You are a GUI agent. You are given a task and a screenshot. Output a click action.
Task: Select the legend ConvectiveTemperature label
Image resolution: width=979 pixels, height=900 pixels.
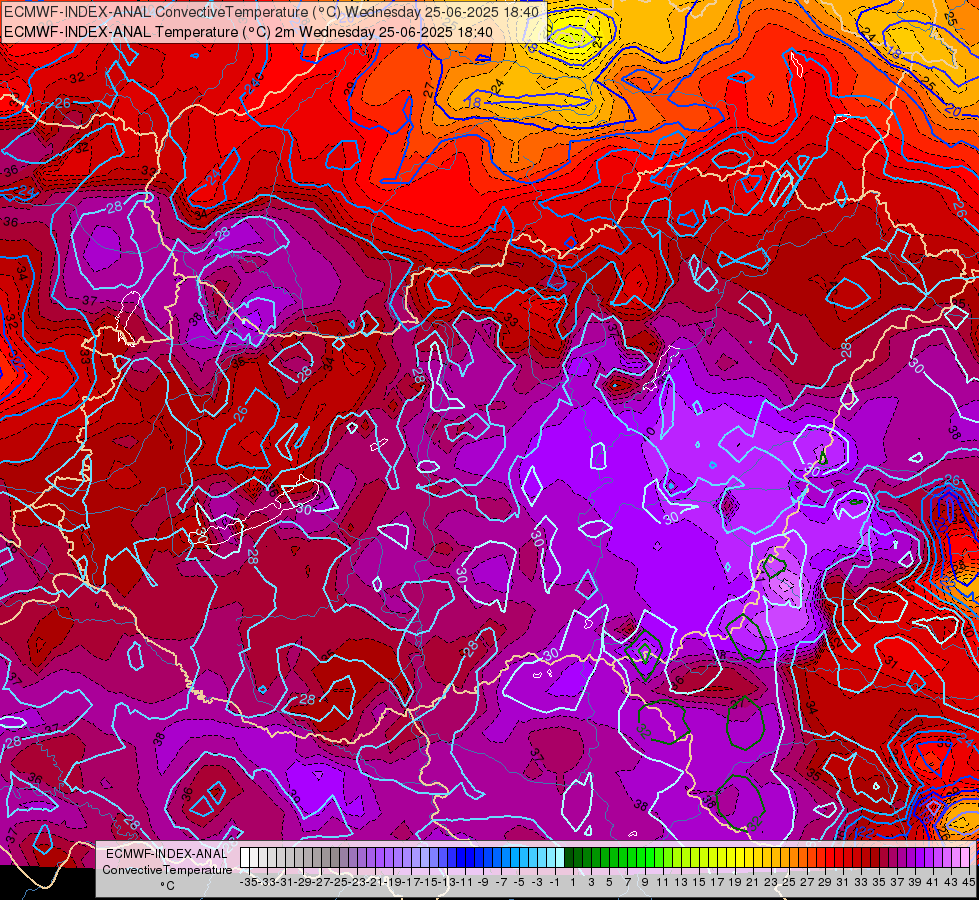point(167,870)
